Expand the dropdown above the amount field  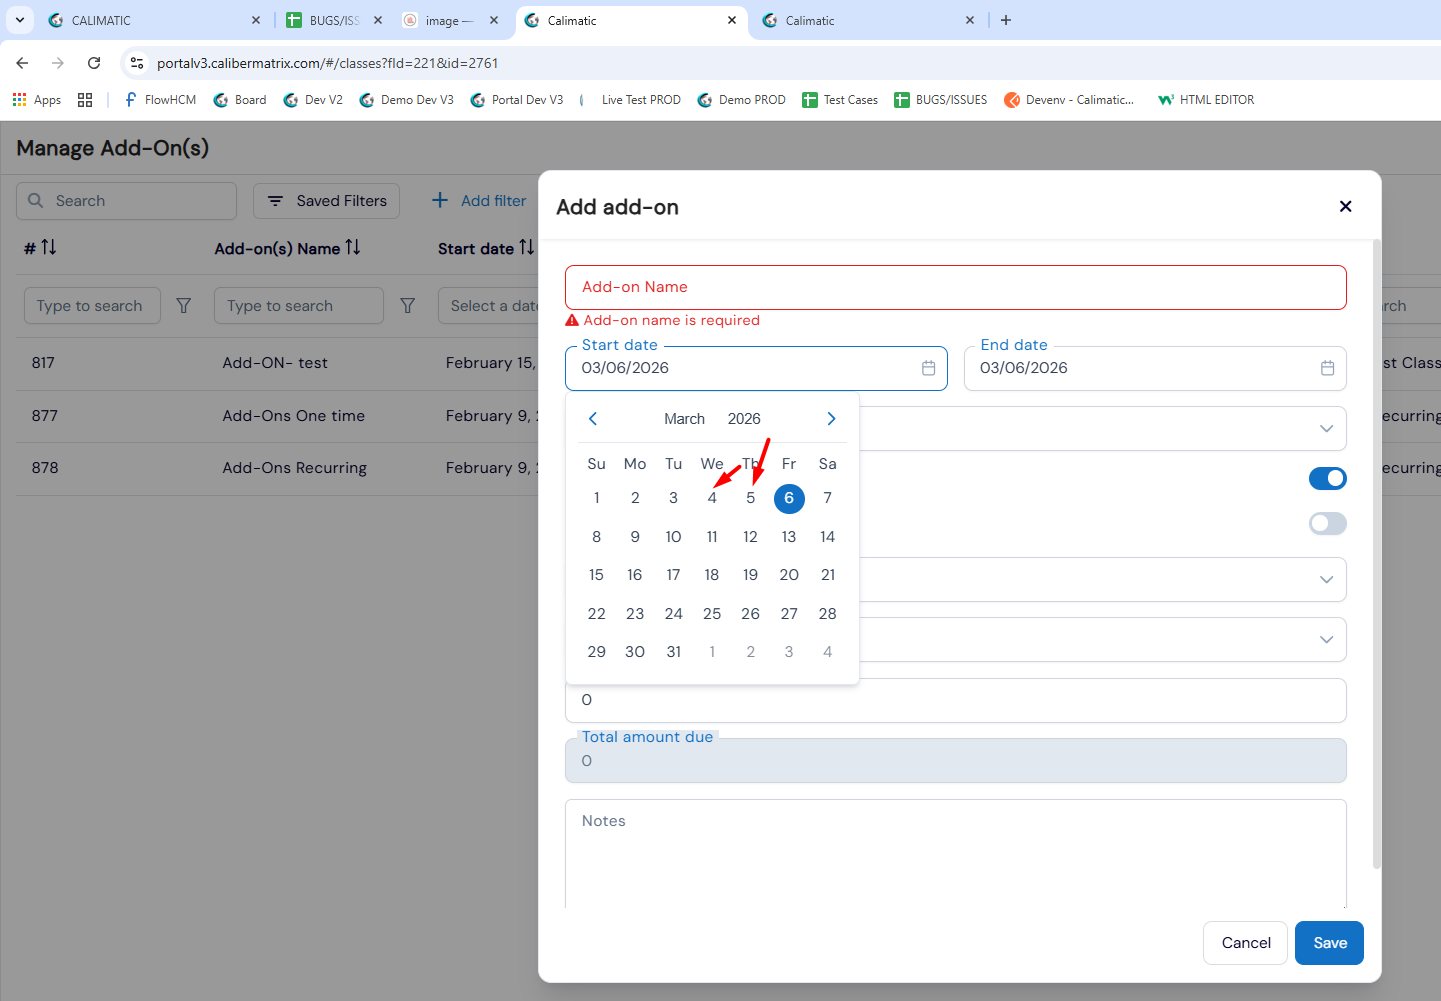coord(1326,640)
